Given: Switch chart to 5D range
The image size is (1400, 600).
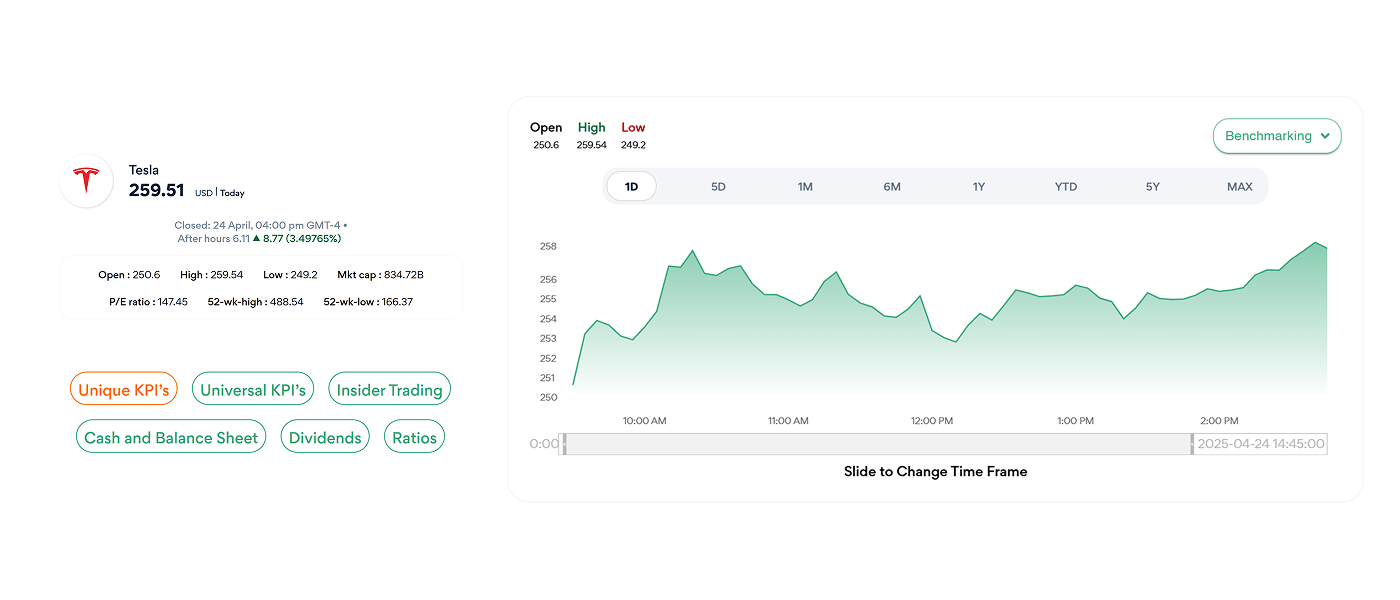Looking at the screenshot, I should click(x=718, y=187).
